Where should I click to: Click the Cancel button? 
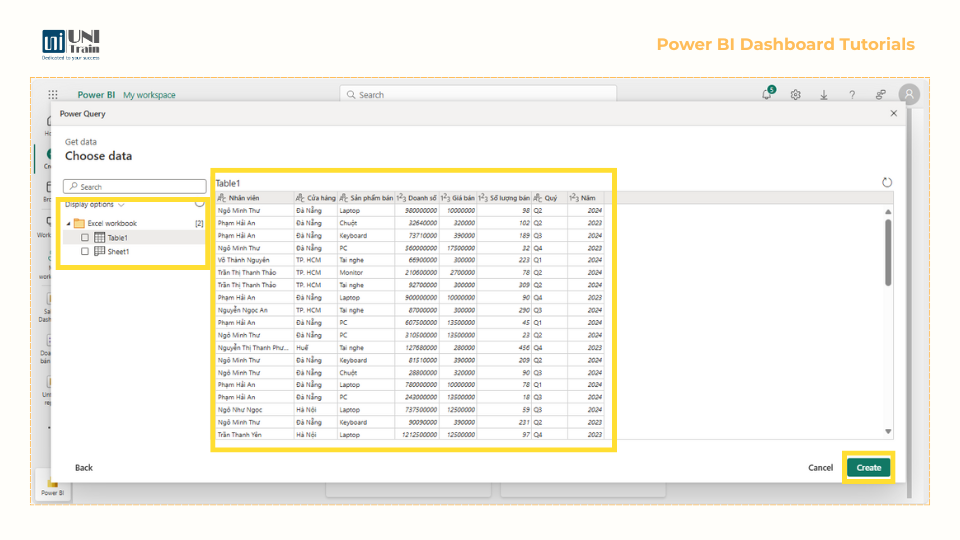pyautogui.click(x=820, y=468)
